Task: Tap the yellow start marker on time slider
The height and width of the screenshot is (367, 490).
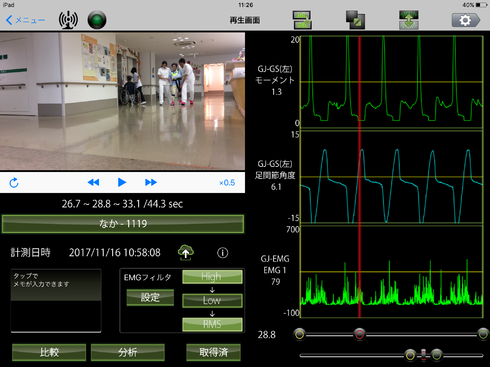Action: pyautogui.click(x=299, y=334)
